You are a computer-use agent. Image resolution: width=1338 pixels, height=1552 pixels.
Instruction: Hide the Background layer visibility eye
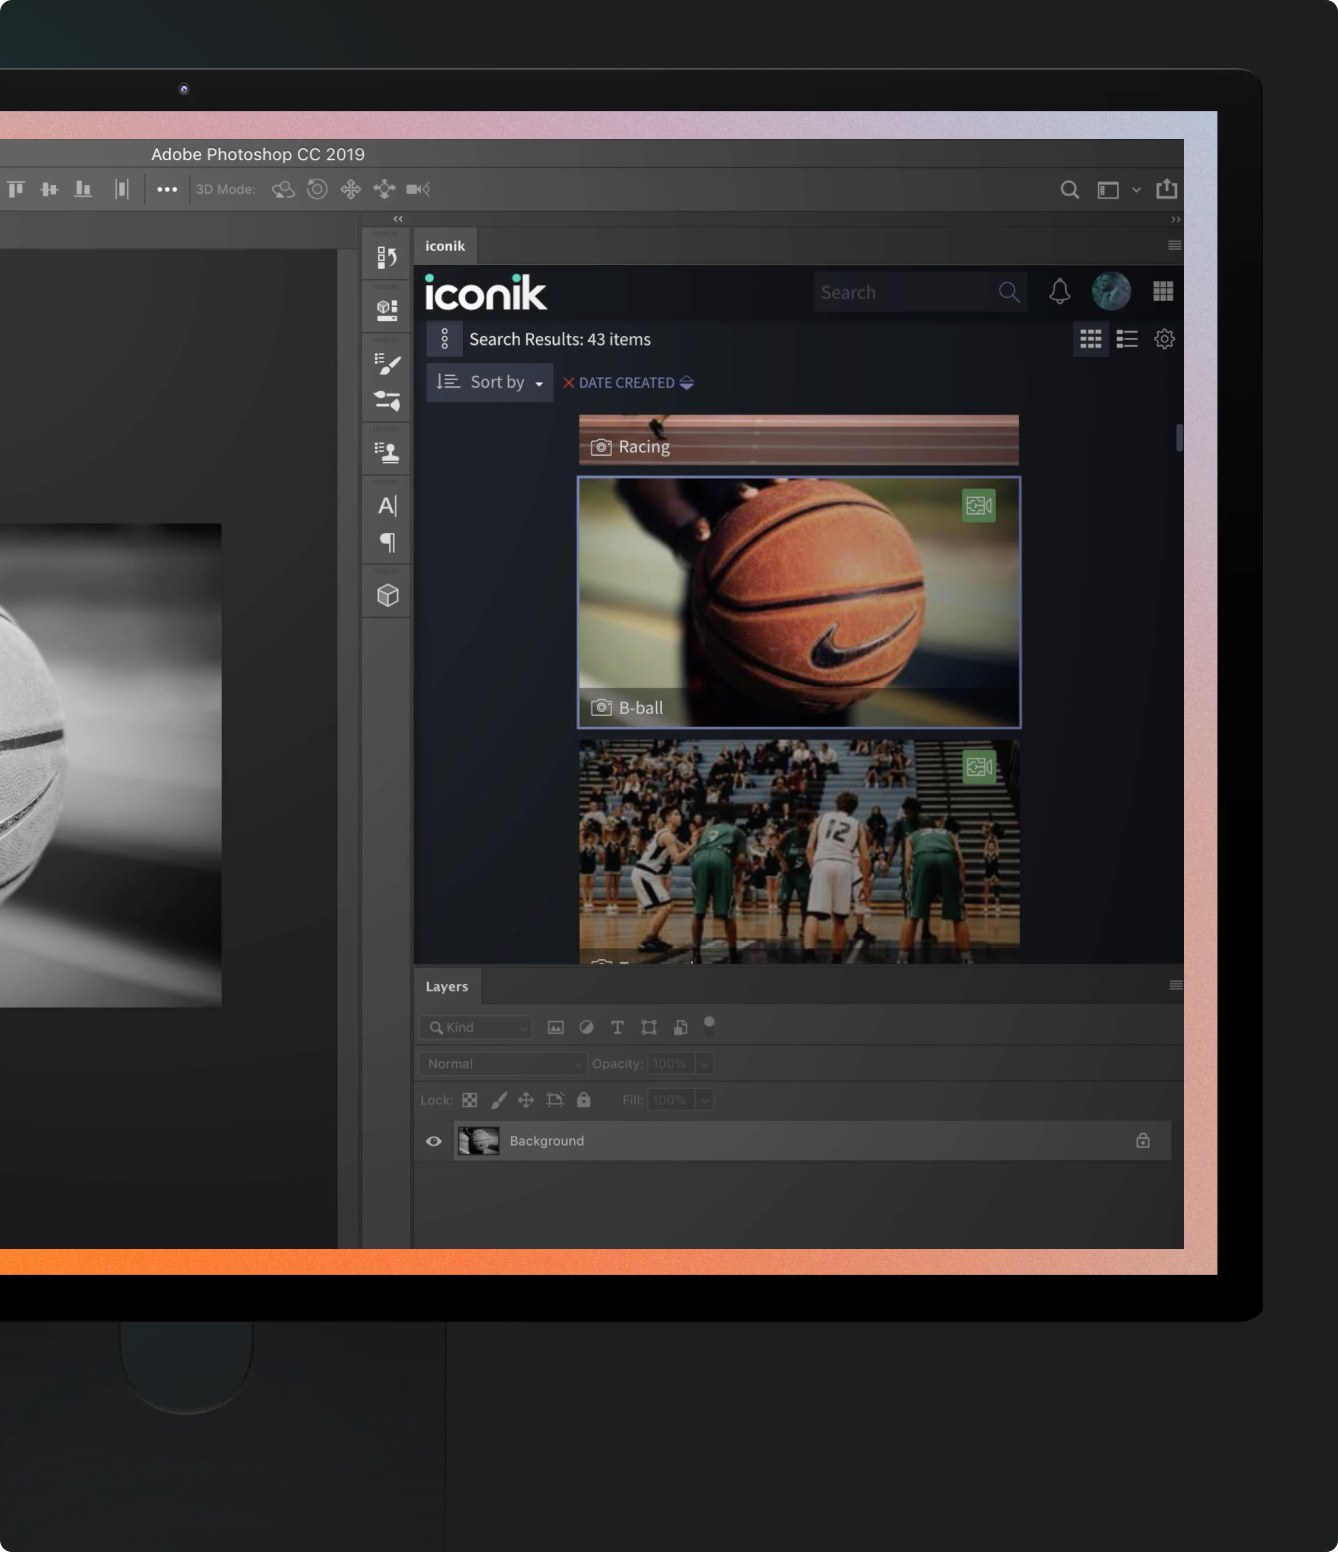coord(434,1141)
